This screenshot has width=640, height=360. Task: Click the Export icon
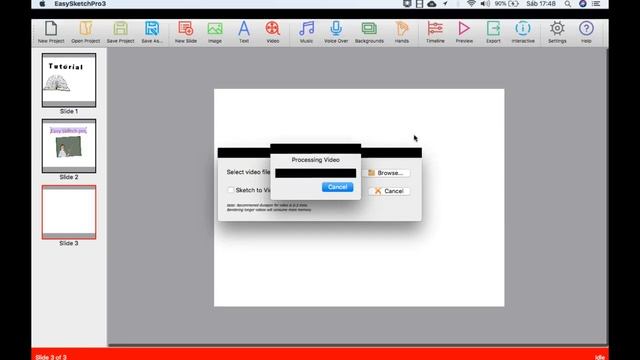(493, 32)
